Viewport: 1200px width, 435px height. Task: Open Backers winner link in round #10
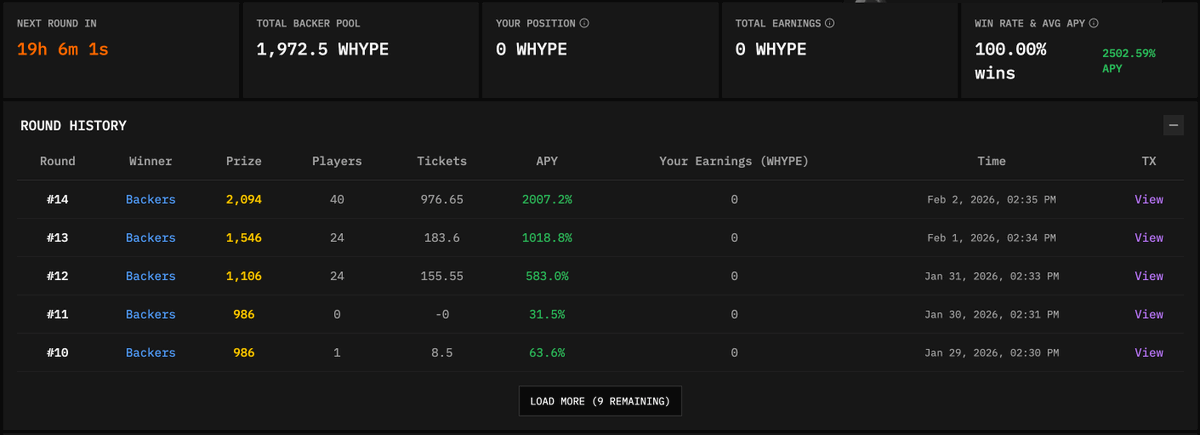click(x=151, y=352)
